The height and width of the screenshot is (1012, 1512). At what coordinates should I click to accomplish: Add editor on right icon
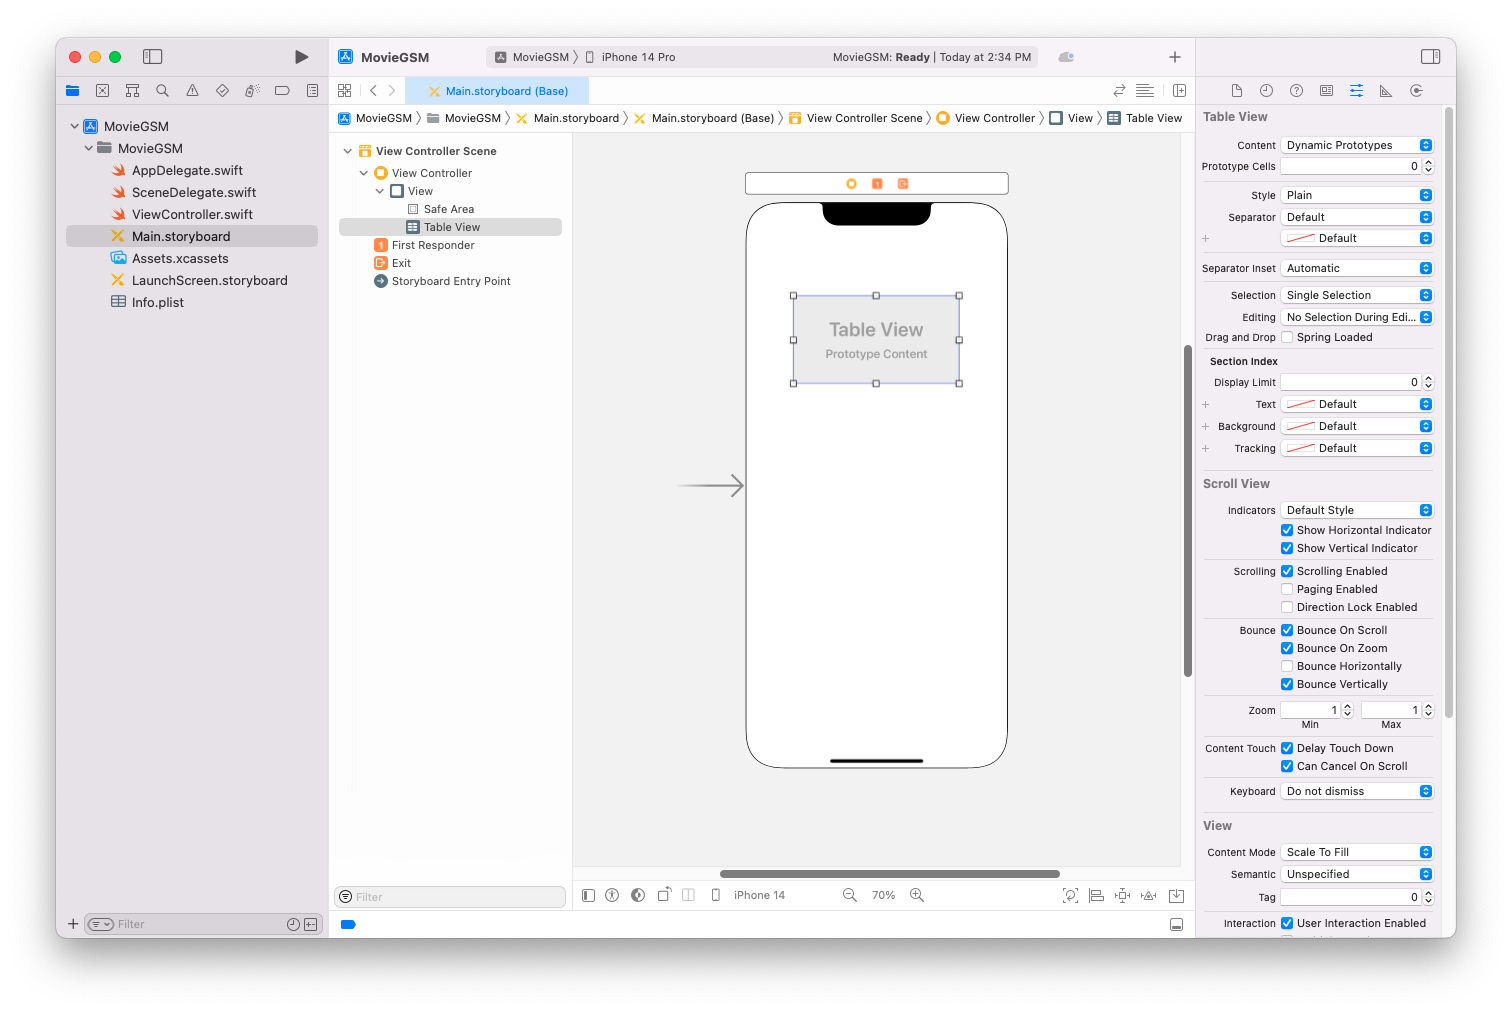[x=1179, y=91]
